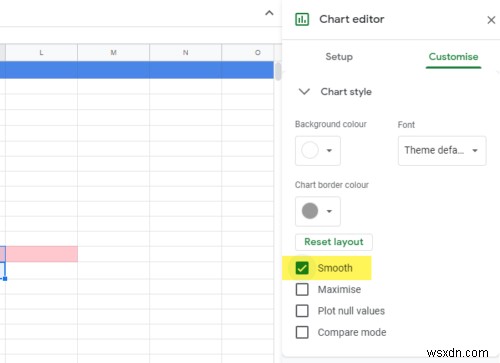This screenshot has width=500, height=363.
Task: Click the Reset layout button
Action: click(334, 242)
